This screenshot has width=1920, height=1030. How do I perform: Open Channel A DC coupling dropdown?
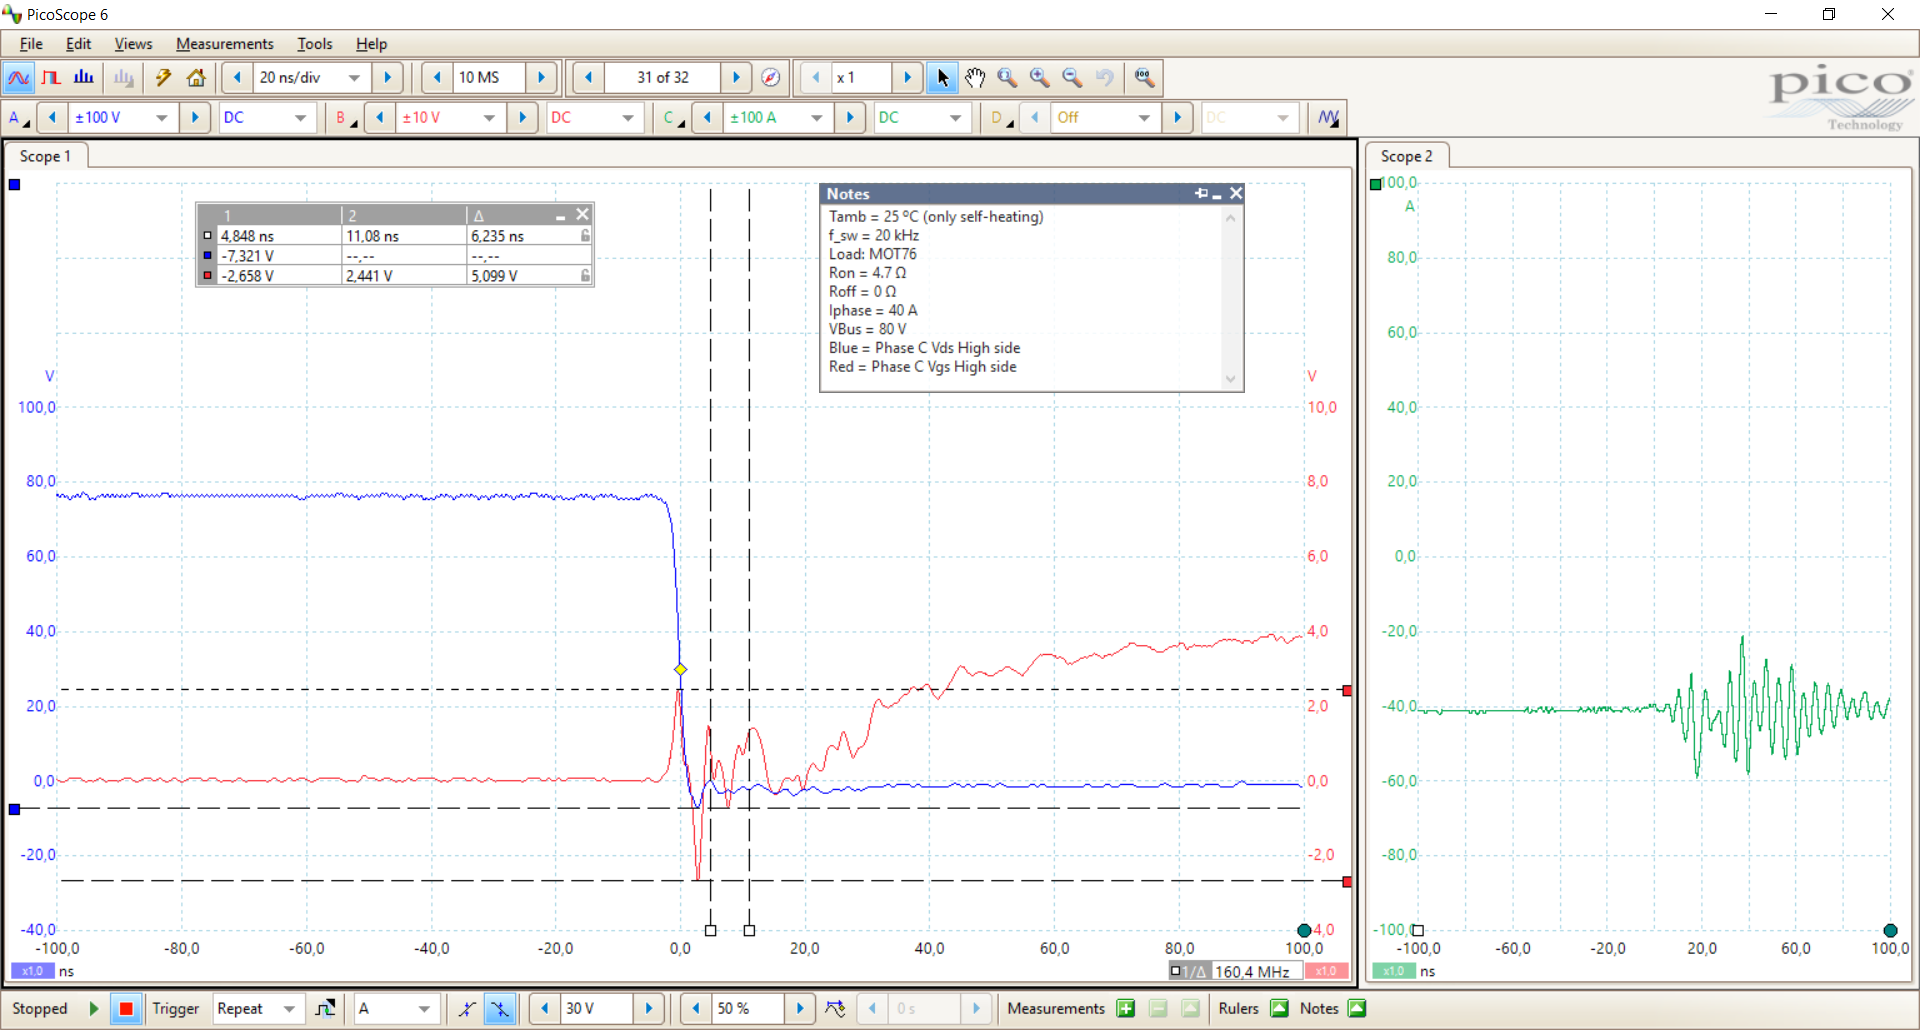point(300,118)
